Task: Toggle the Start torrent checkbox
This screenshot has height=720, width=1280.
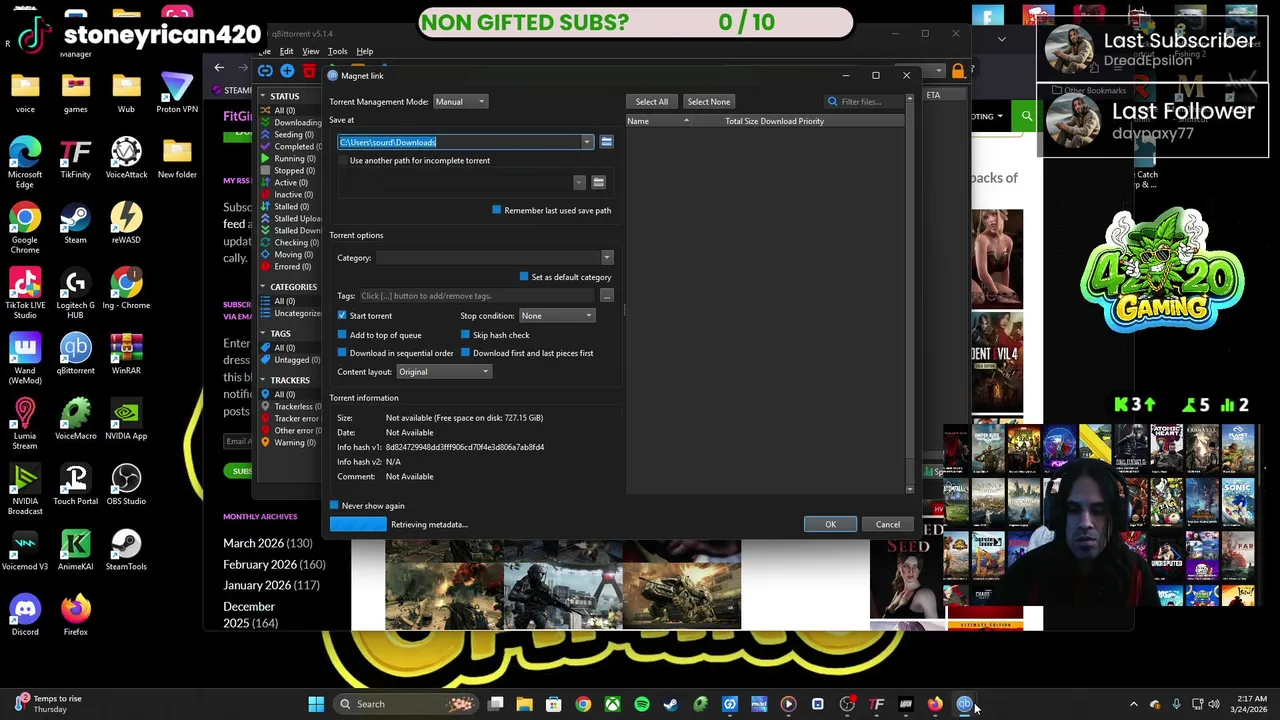Action: point(342,316)
